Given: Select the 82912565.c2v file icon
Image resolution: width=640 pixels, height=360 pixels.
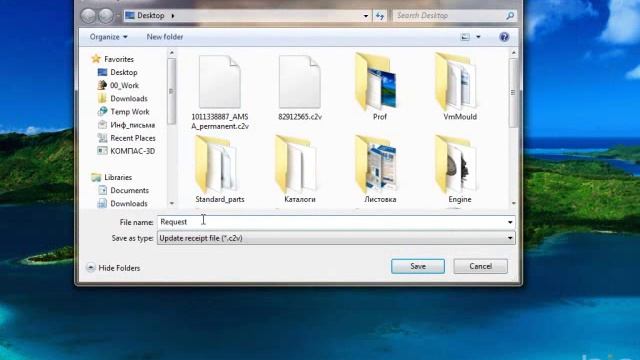Looking at the screenshot, I should (300, 82).
